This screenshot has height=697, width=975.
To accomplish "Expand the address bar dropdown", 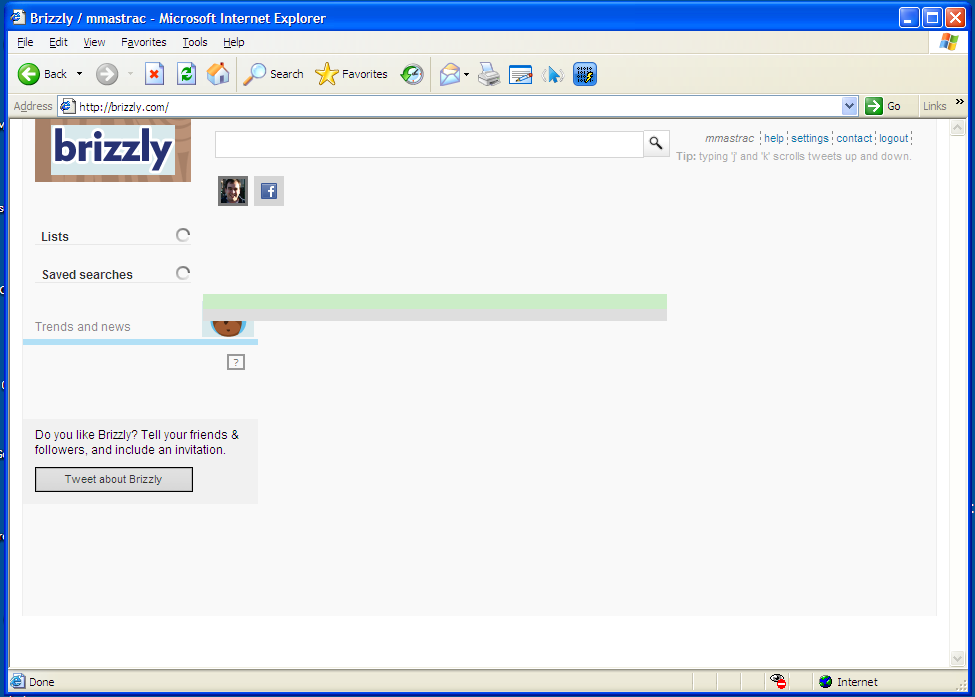I will point(849,106).
